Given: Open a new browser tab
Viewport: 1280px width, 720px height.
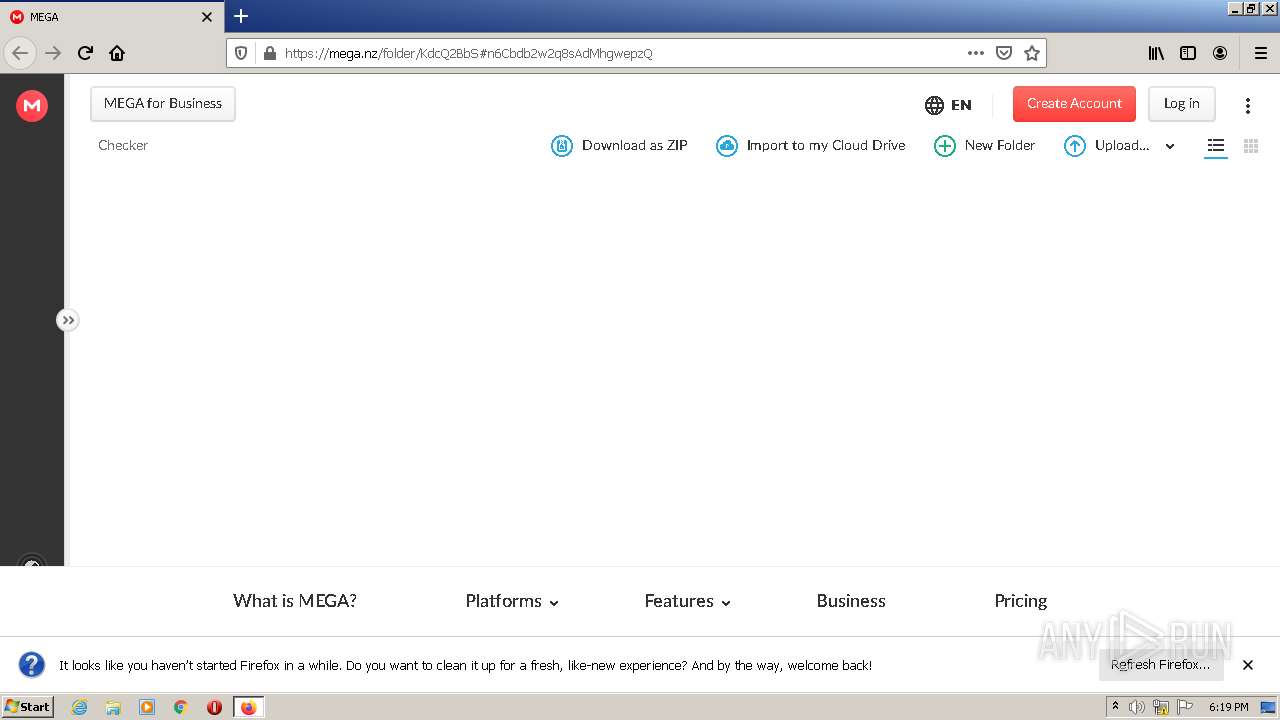Looking at the screenshot, I should pyautogui.click(x=241, y=16).
